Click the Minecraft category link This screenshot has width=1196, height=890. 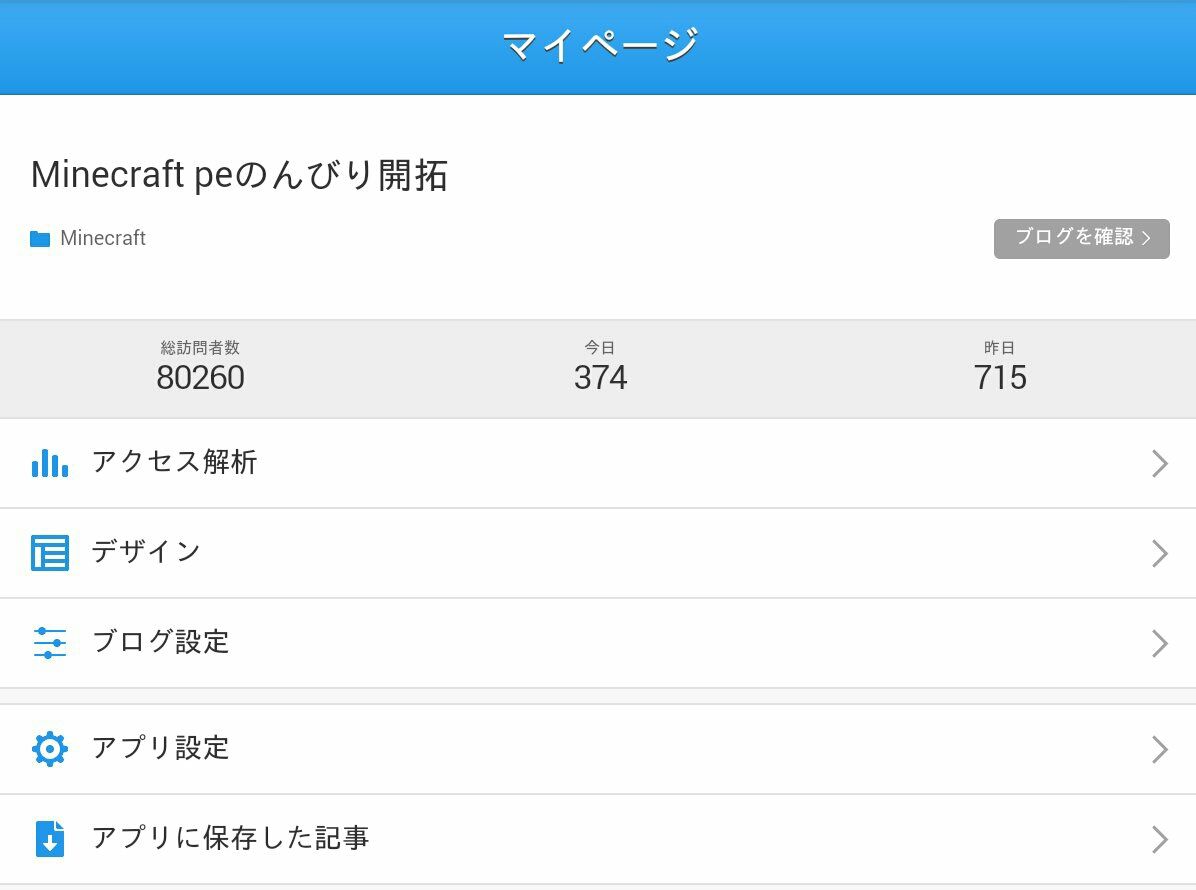point(103,238)
